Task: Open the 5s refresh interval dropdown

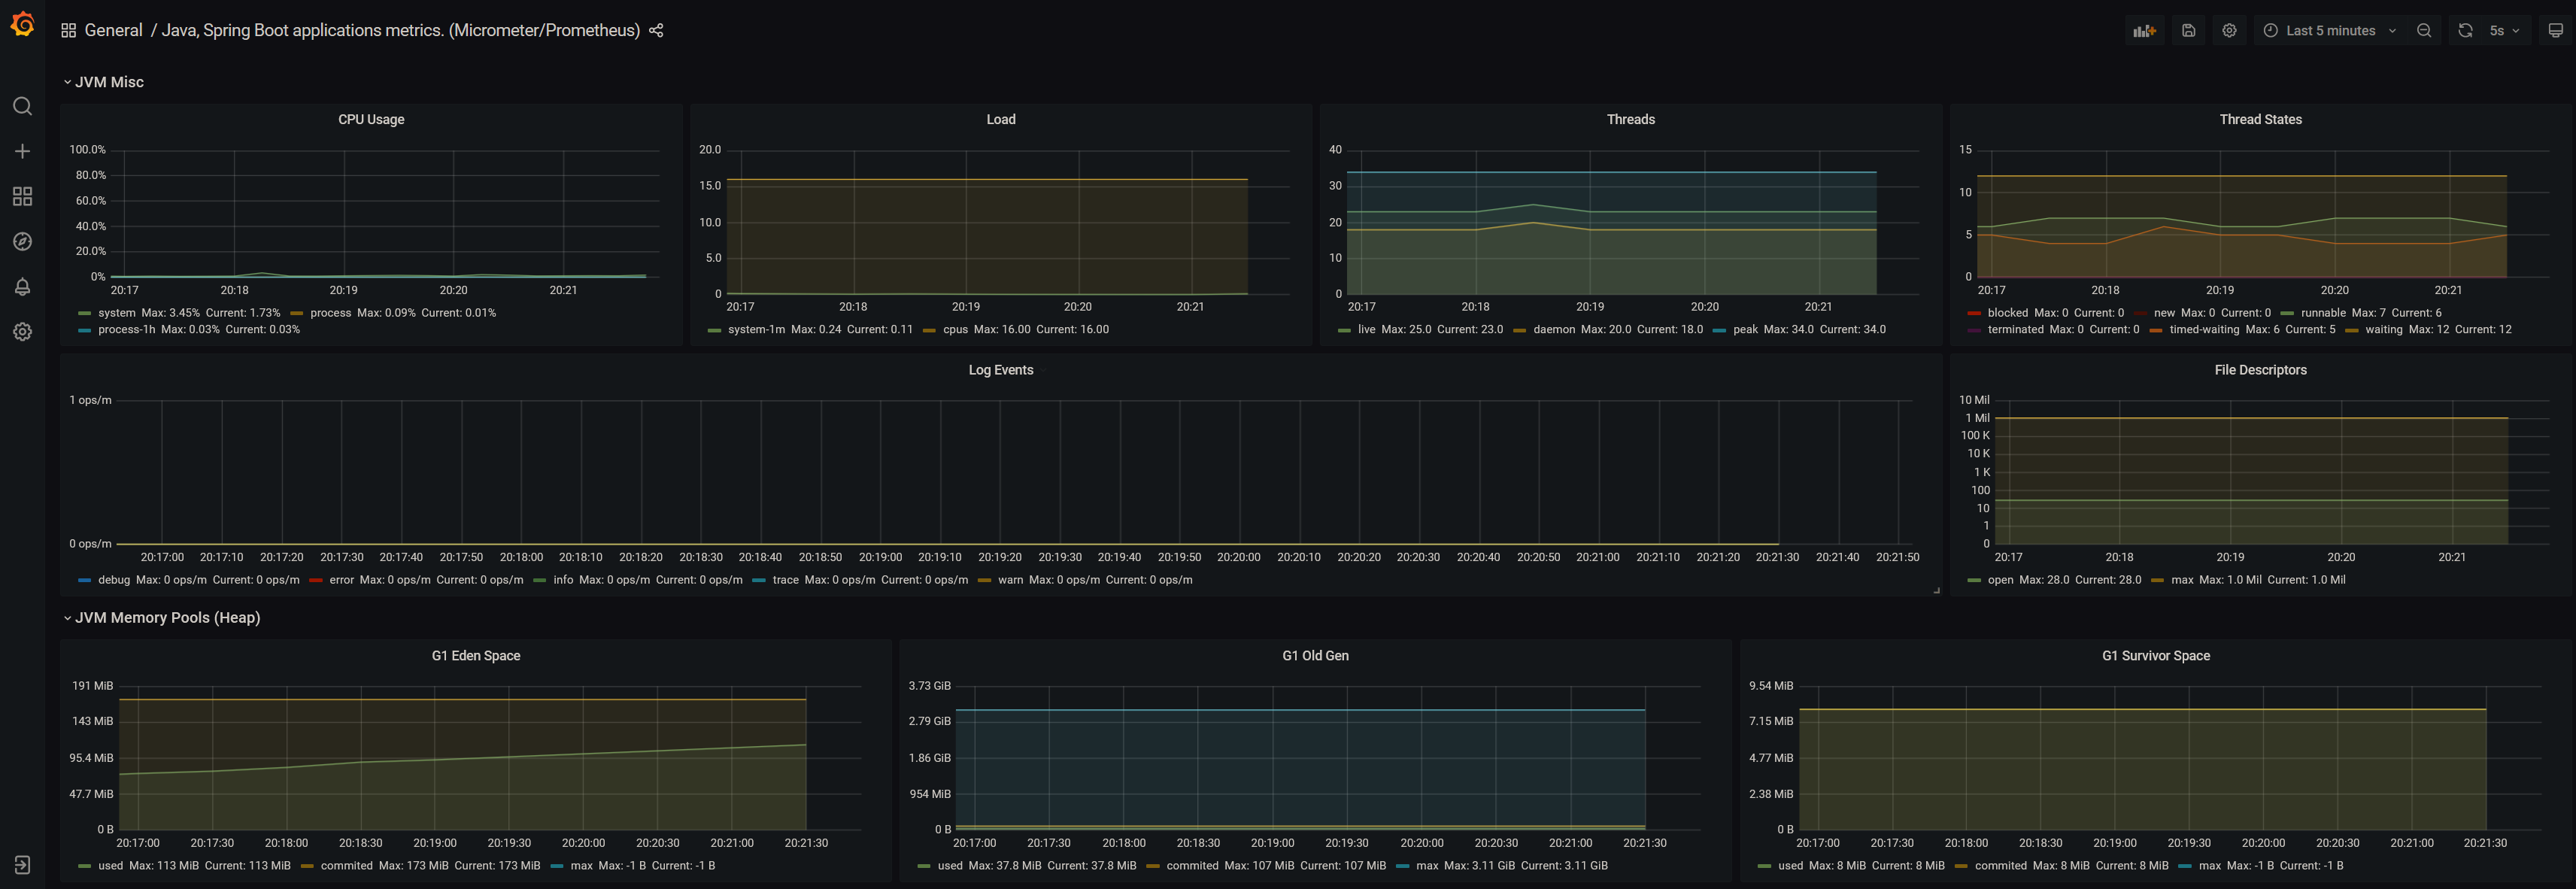Action: 2503,31
